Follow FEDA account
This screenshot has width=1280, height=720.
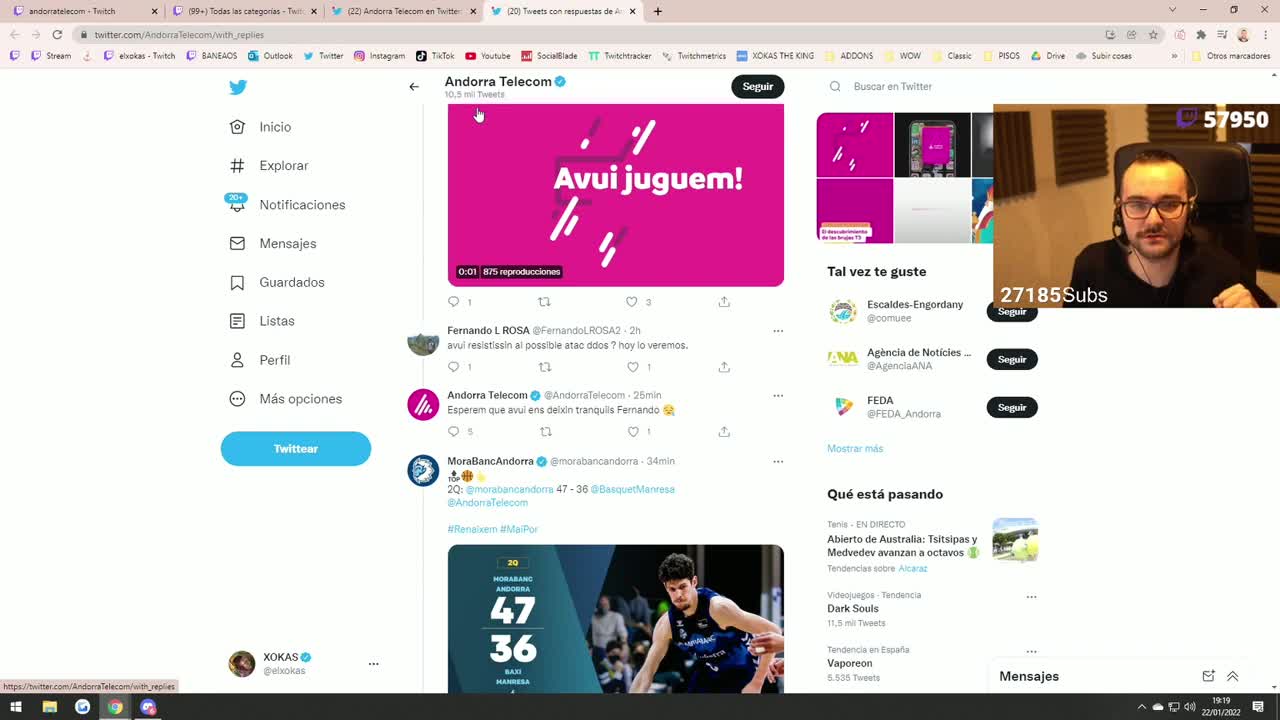tap(1012, 407)
